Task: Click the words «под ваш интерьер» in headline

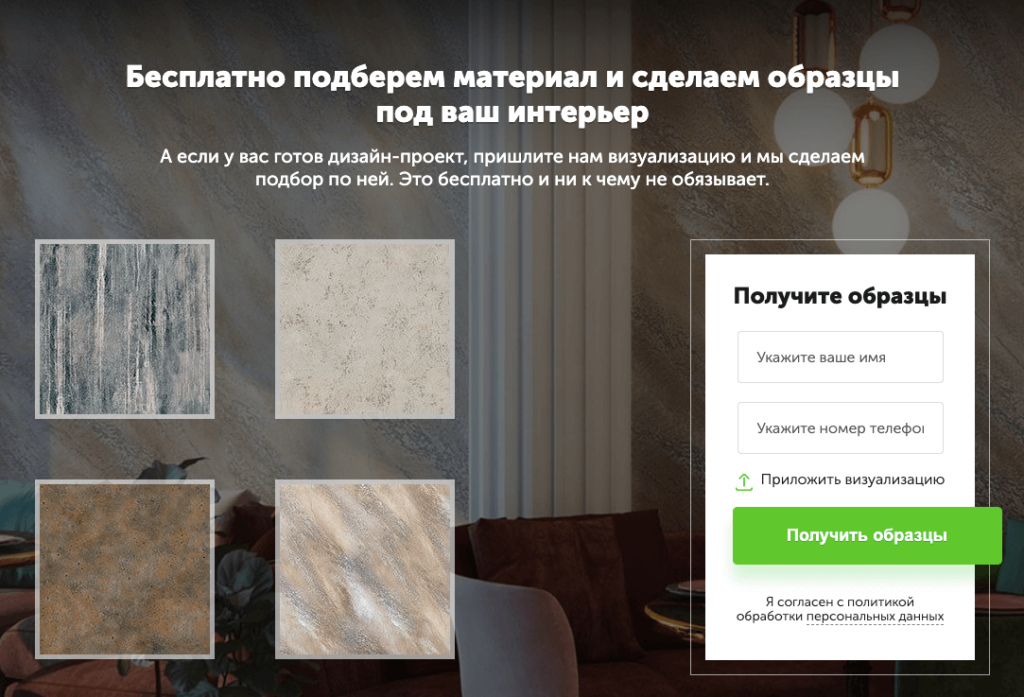Action: [512, 112]
